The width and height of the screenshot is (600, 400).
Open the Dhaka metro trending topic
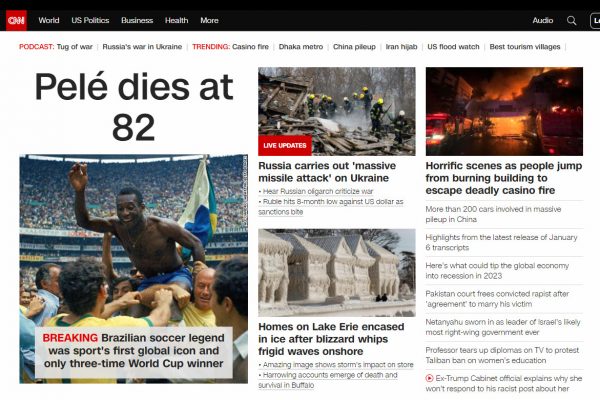pyautogui.click(x=301, y=47)
